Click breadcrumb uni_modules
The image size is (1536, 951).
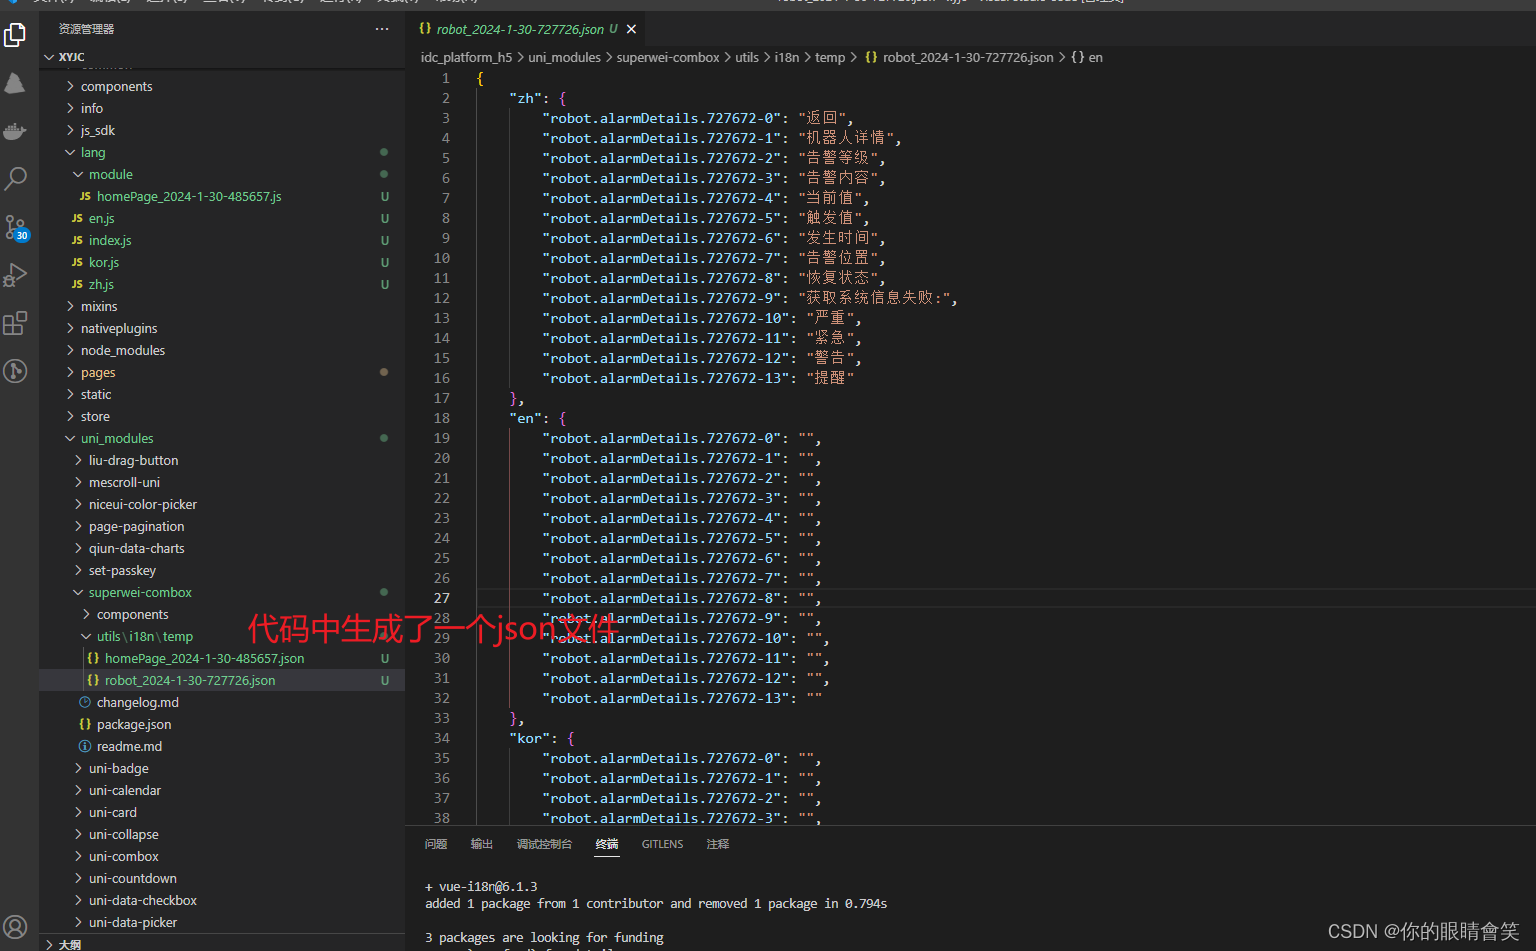[x=564, y=57]
